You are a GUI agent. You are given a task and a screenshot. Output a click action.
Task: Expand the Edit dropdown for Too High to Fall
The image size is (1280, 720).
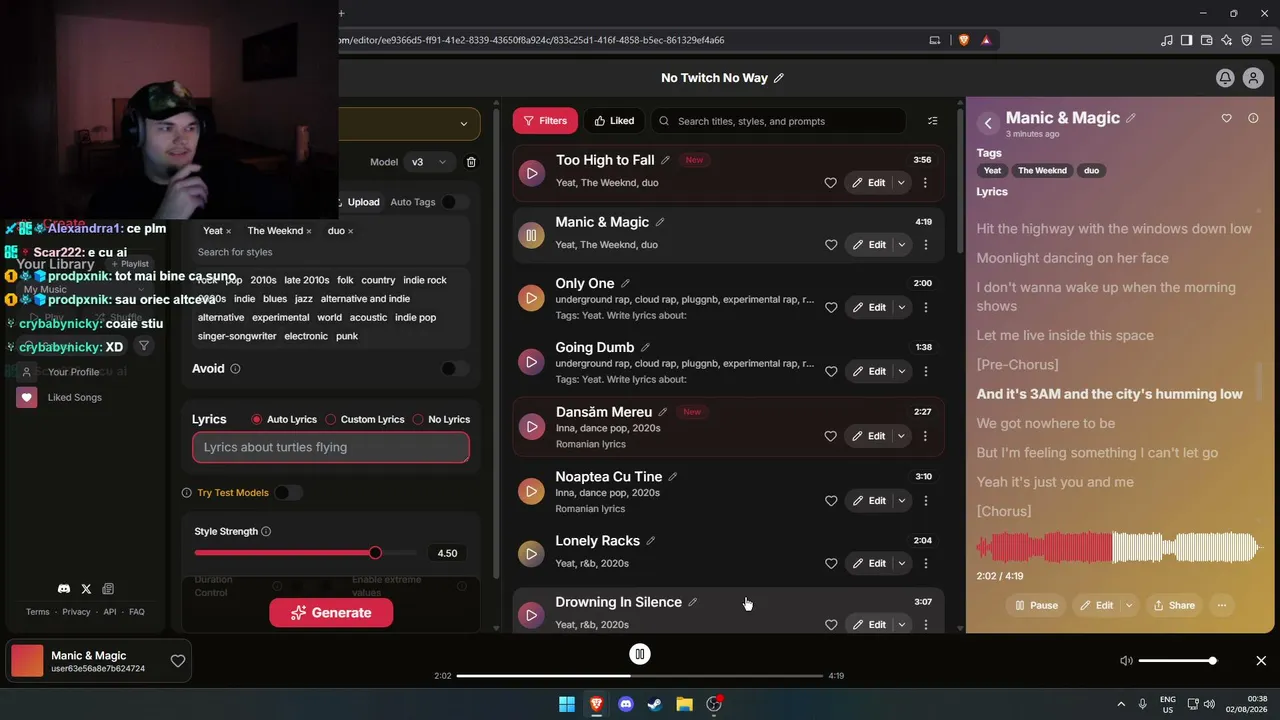coord(901,183)
